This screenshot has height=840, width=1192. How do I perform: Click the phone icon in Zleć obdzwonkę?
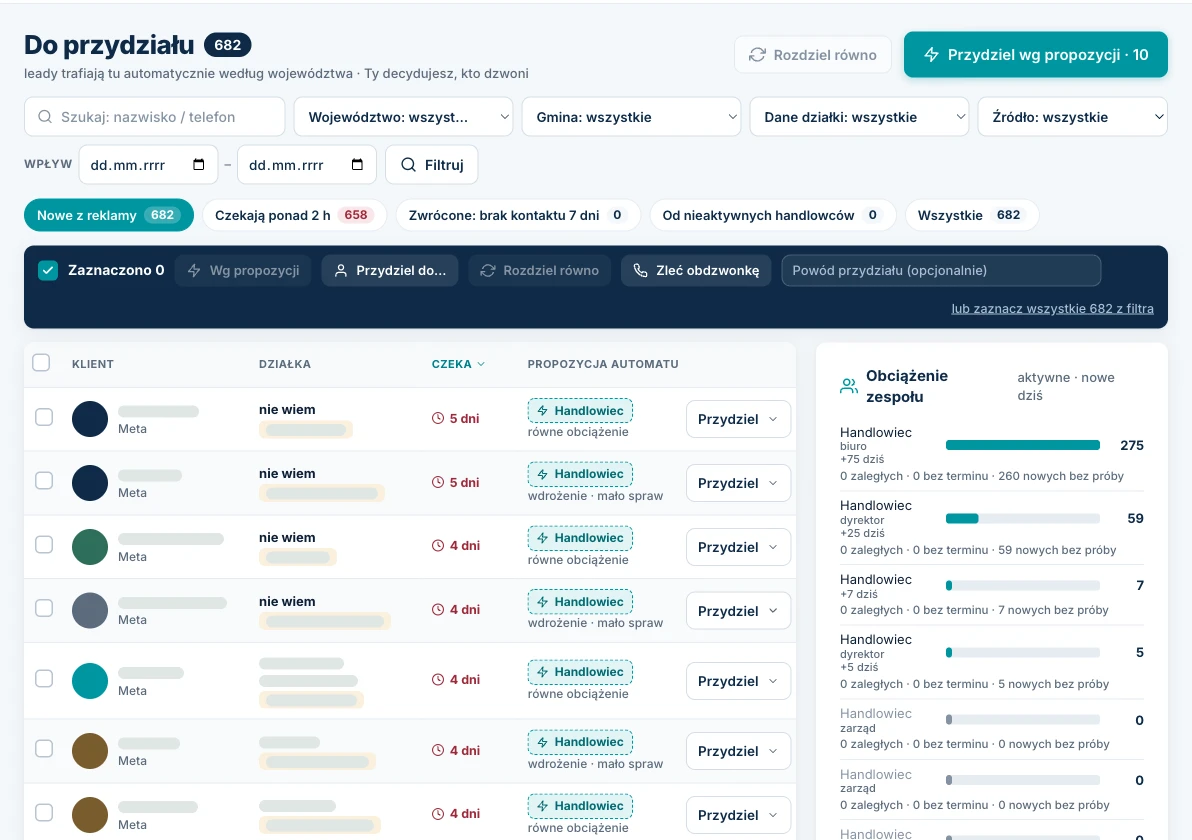tap(641, 271)
